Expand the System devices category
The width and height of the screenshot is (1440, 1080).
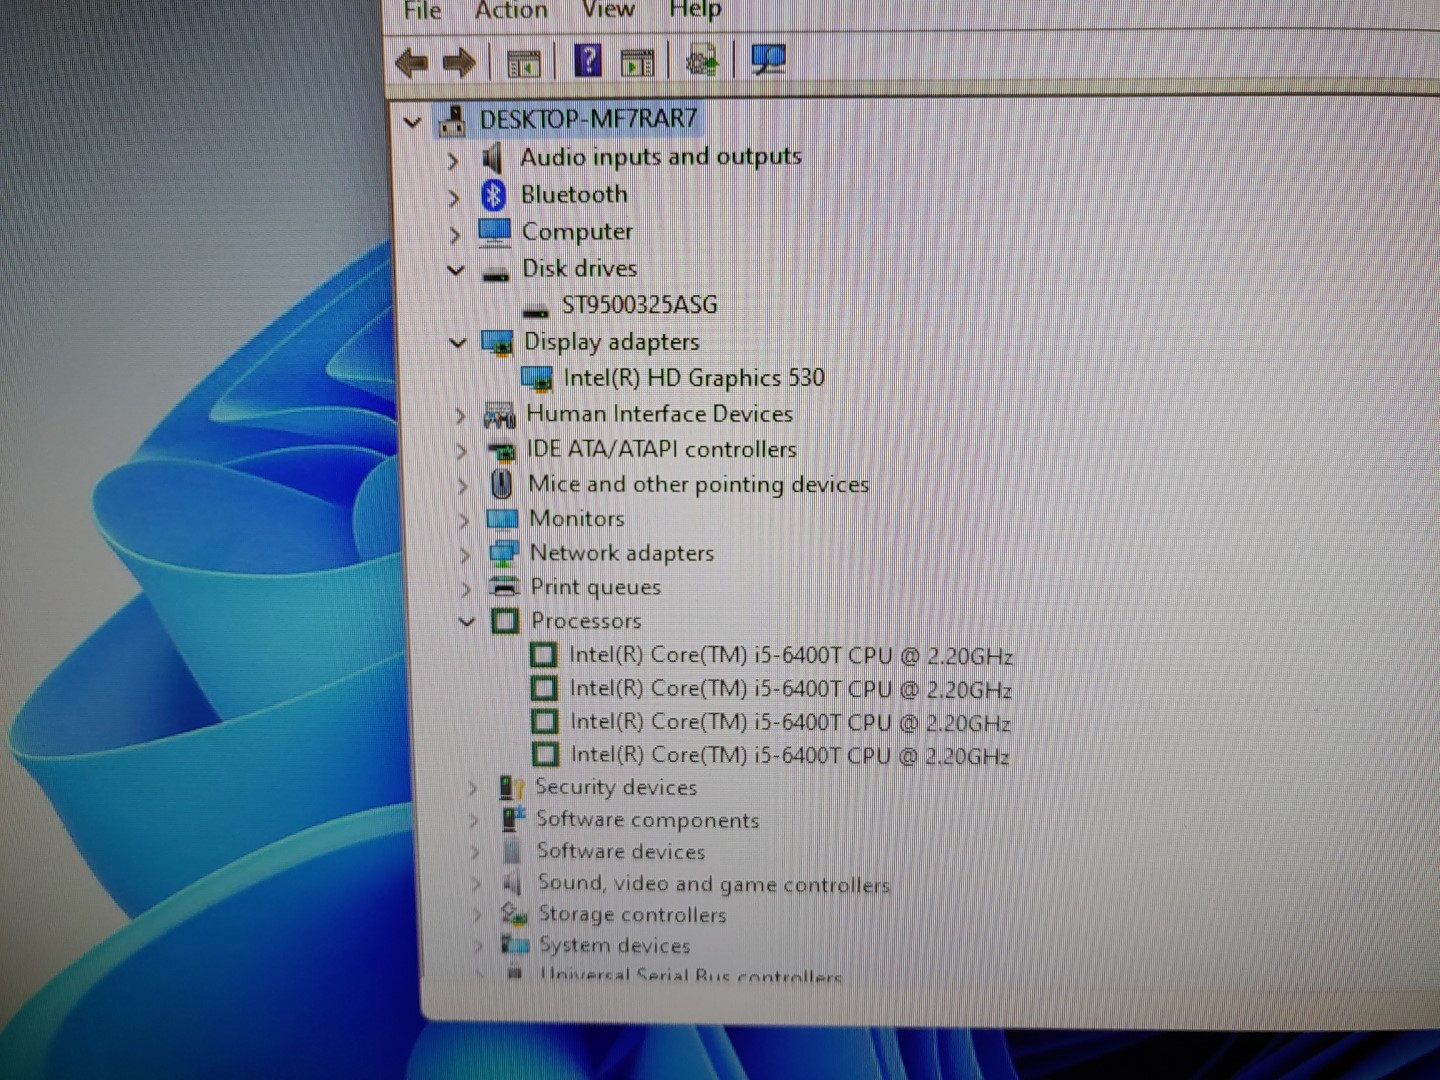point(479,946)
